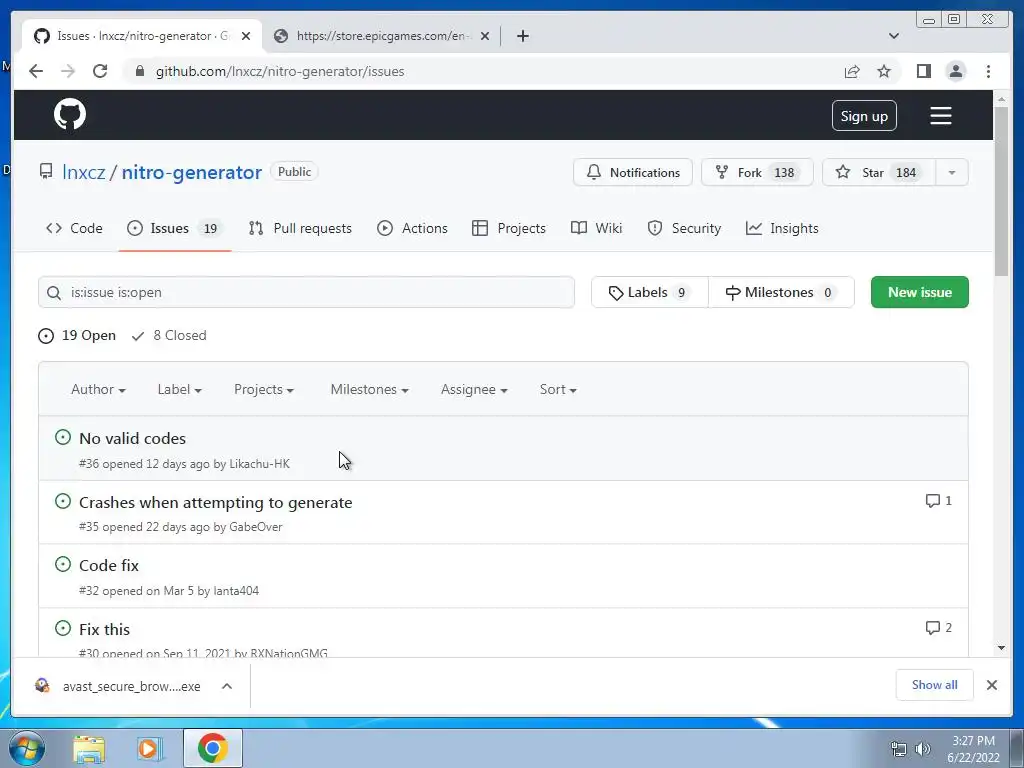Show the 8 Closed issues

169,335
